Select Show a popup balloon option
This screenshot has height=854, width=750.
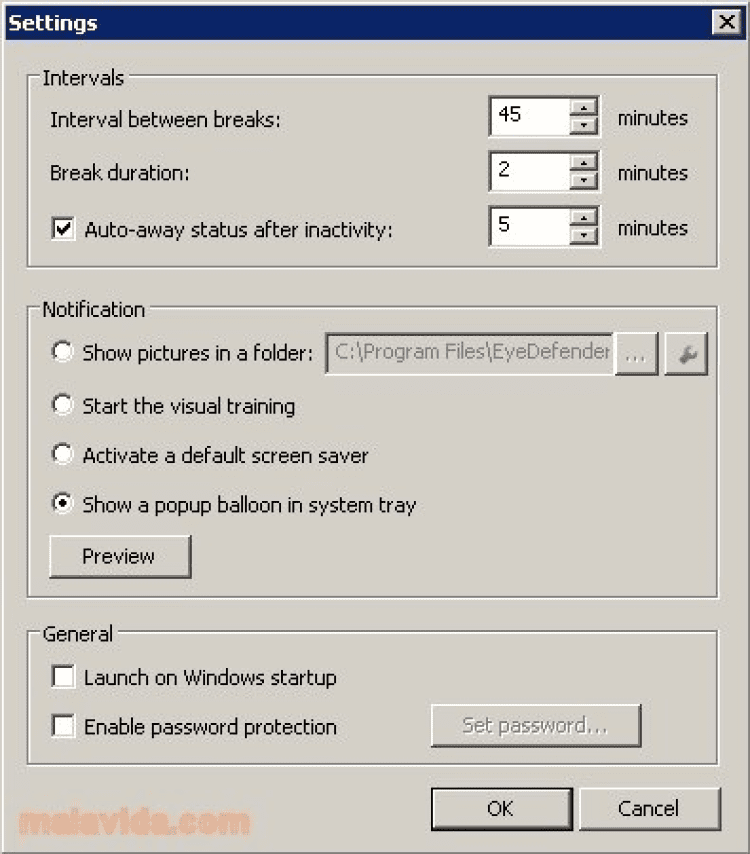[64, 505]
